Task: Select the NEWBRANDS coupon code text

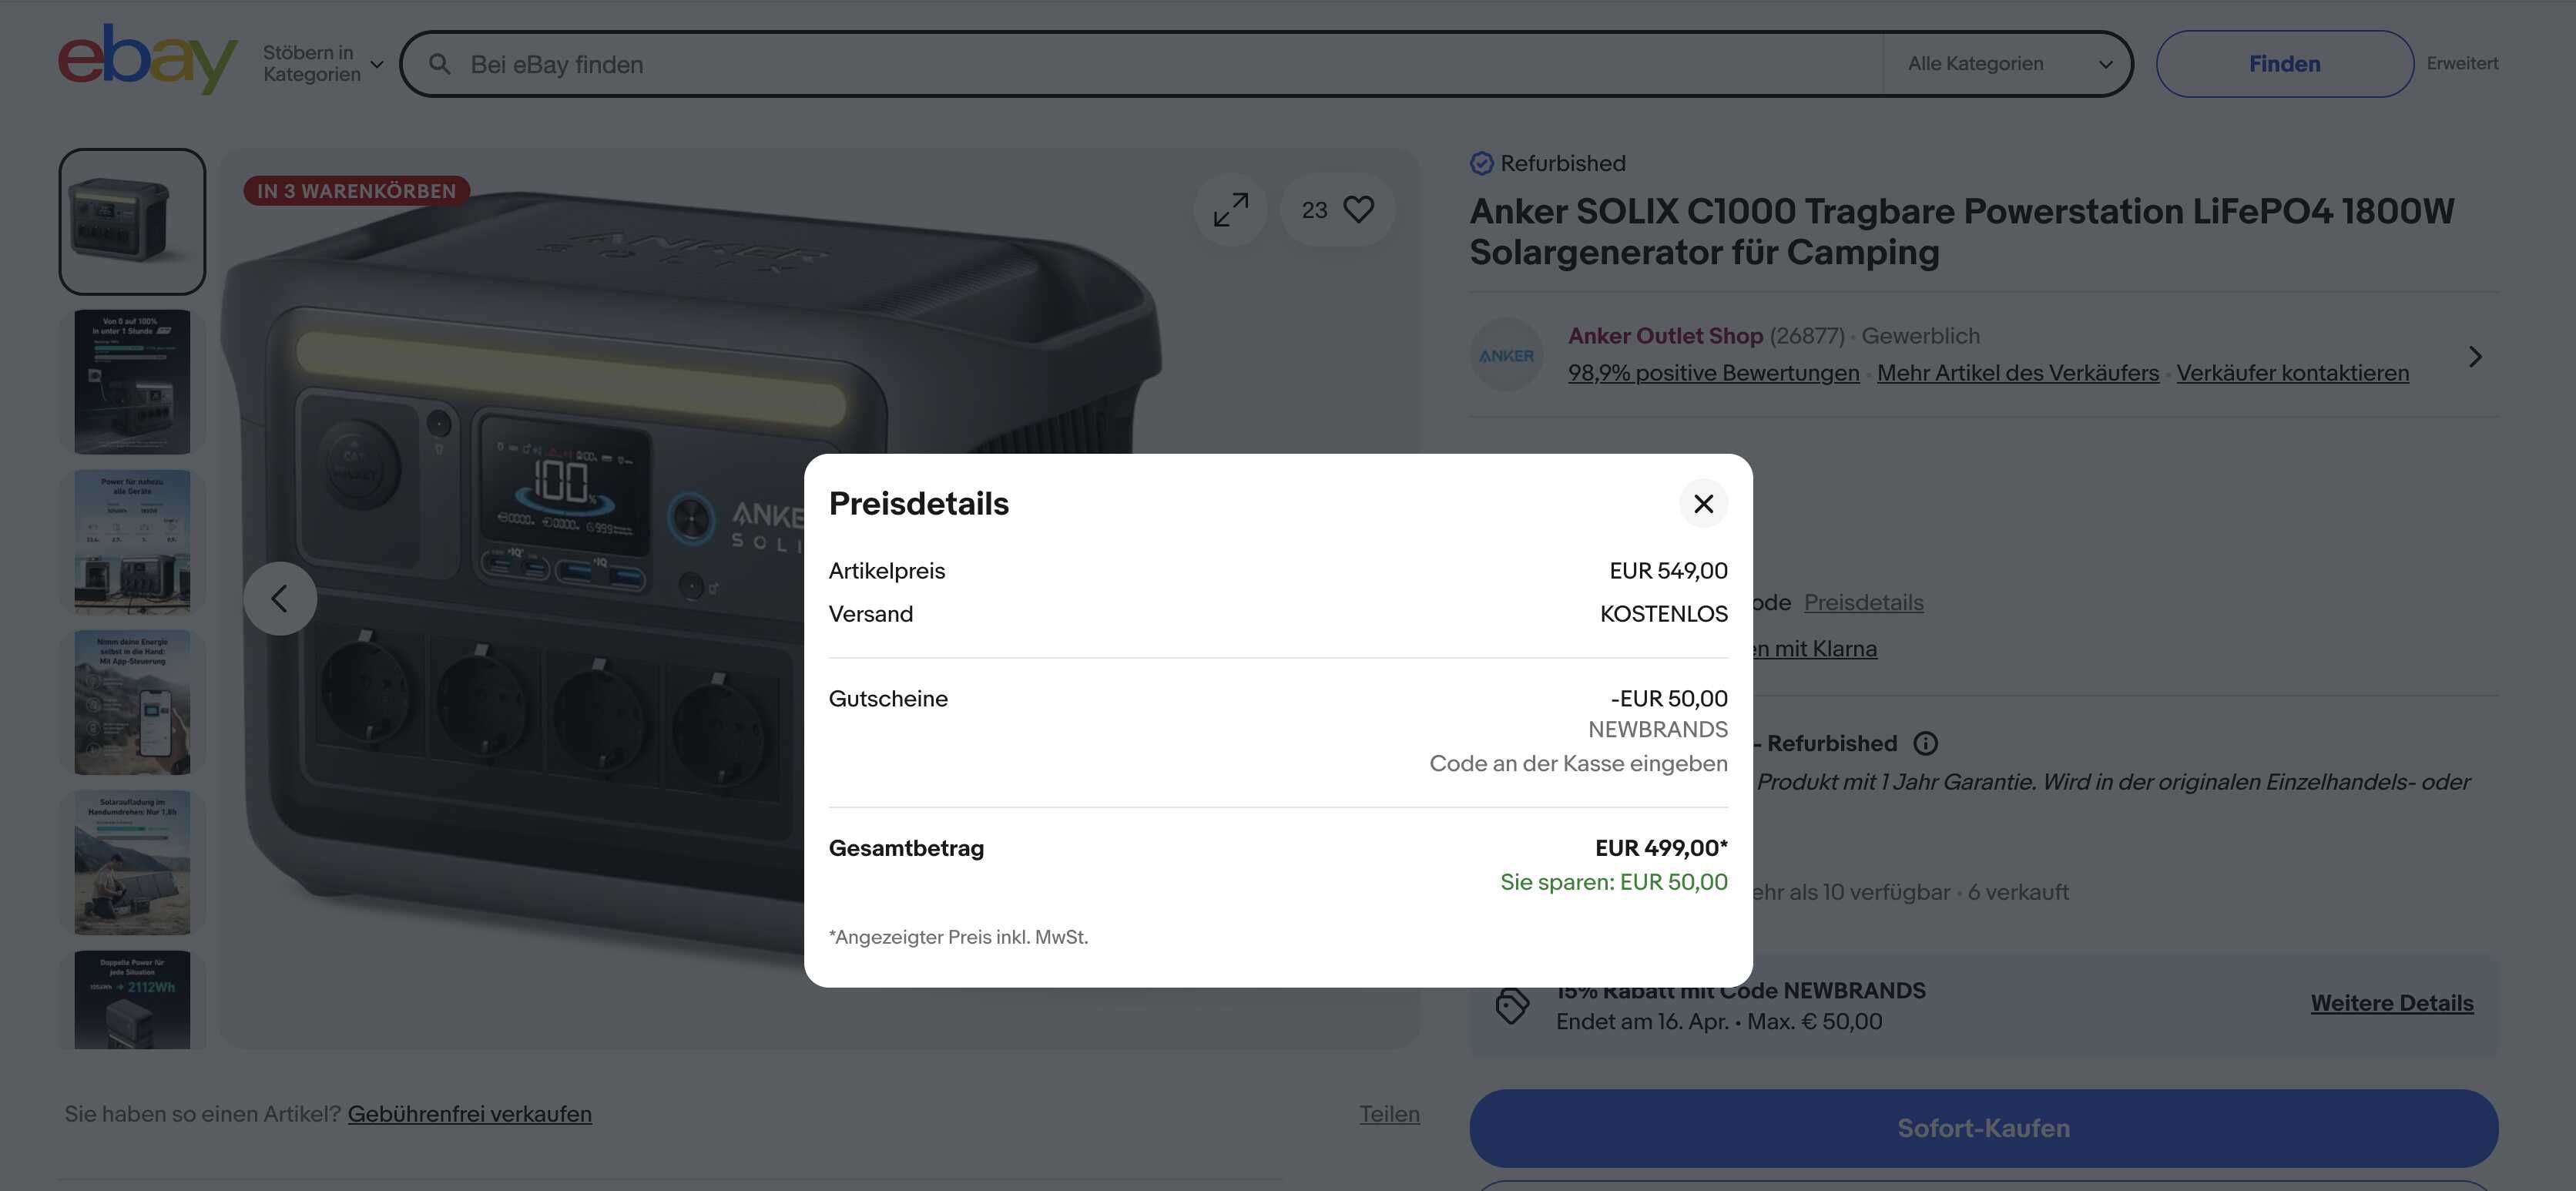Action: (1657, 729)
